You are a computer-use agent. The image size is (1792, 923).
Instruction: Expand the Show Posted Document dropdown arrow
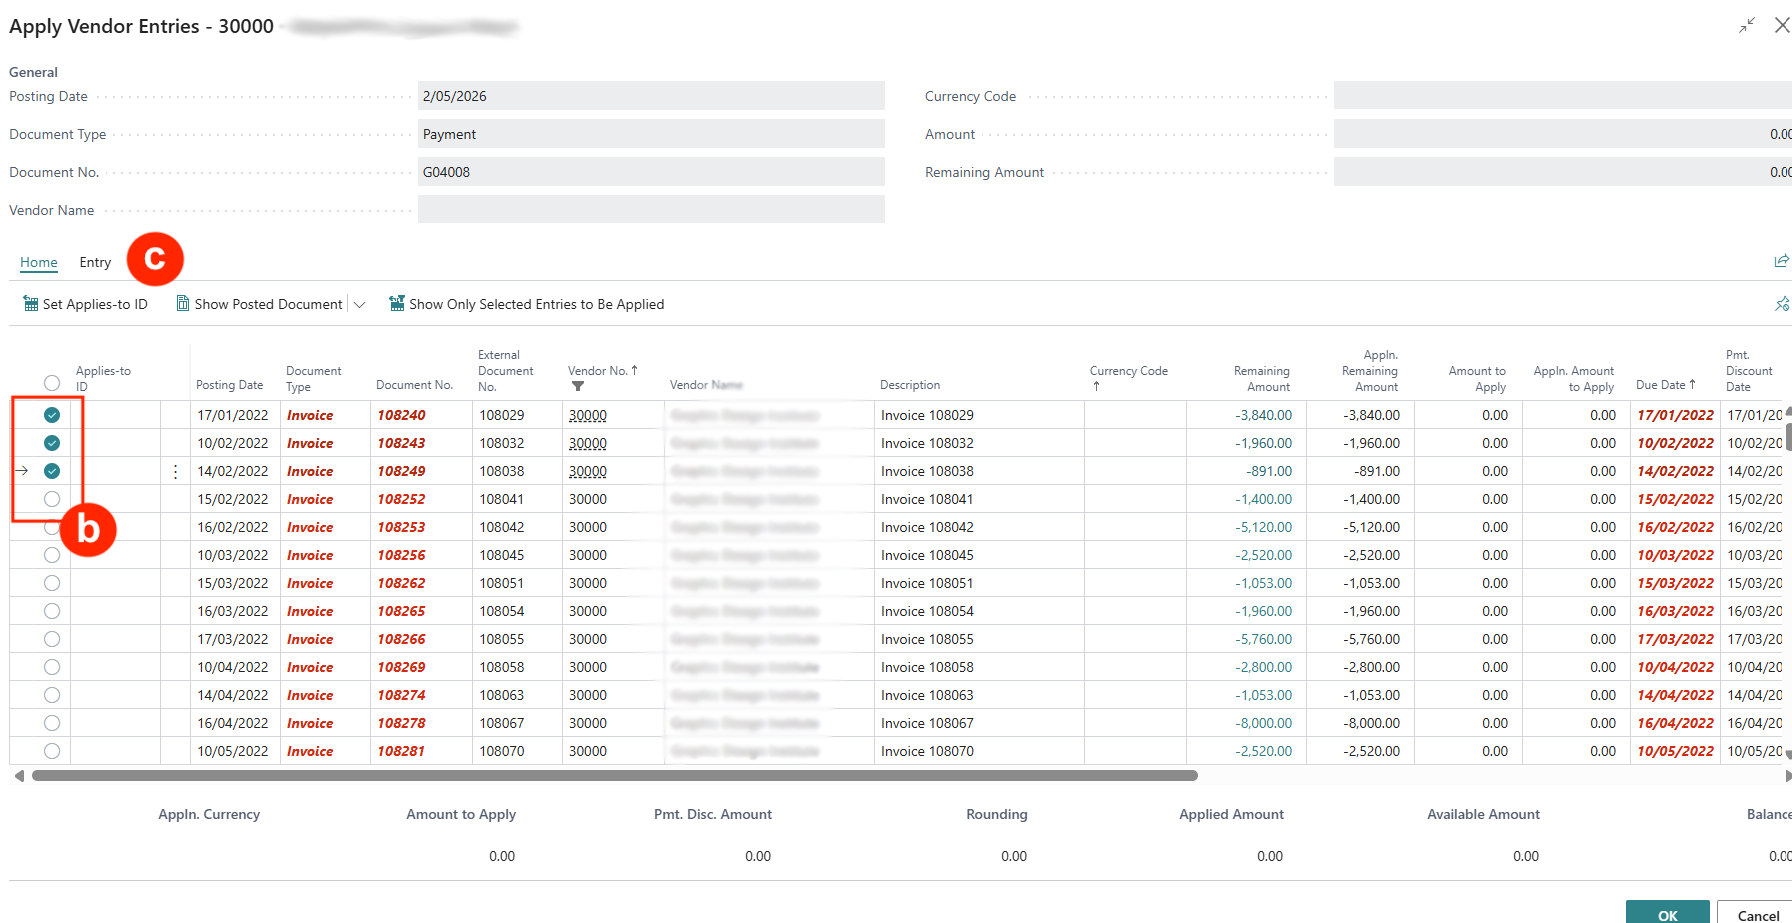coord(360,304)
